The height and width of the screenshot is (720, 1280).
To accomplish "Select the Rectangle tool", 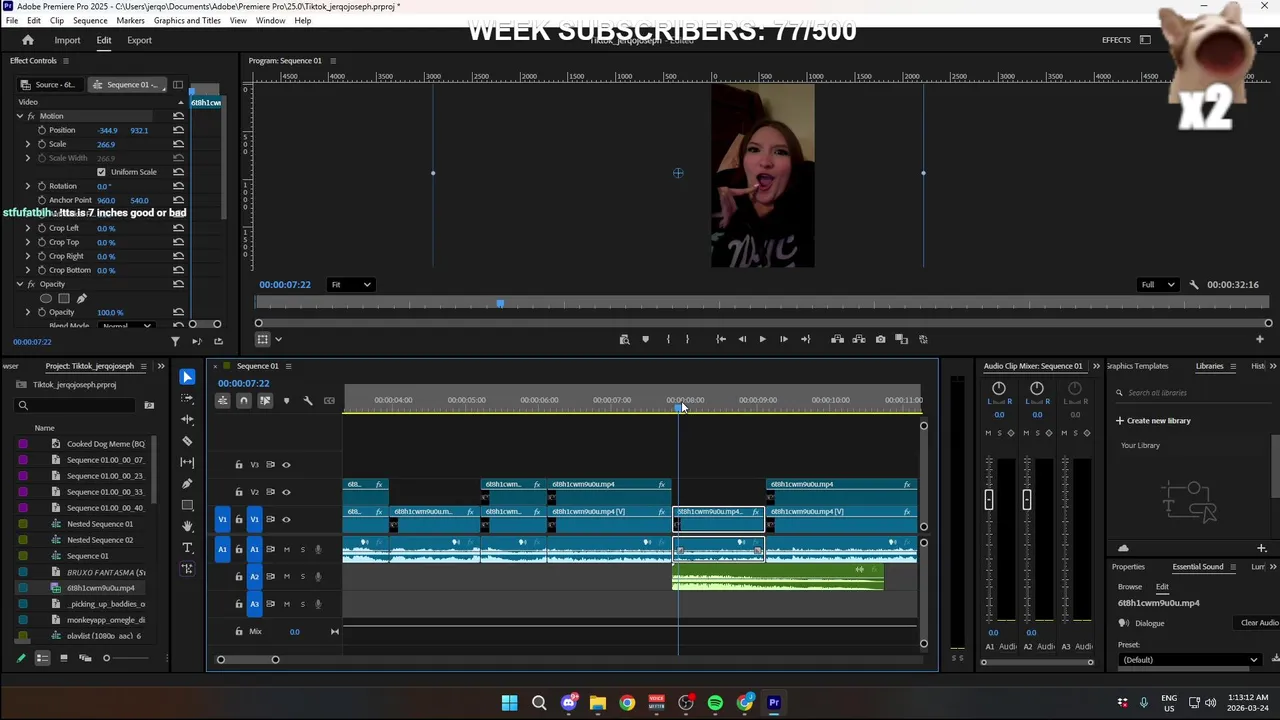I will coord(187,505).
